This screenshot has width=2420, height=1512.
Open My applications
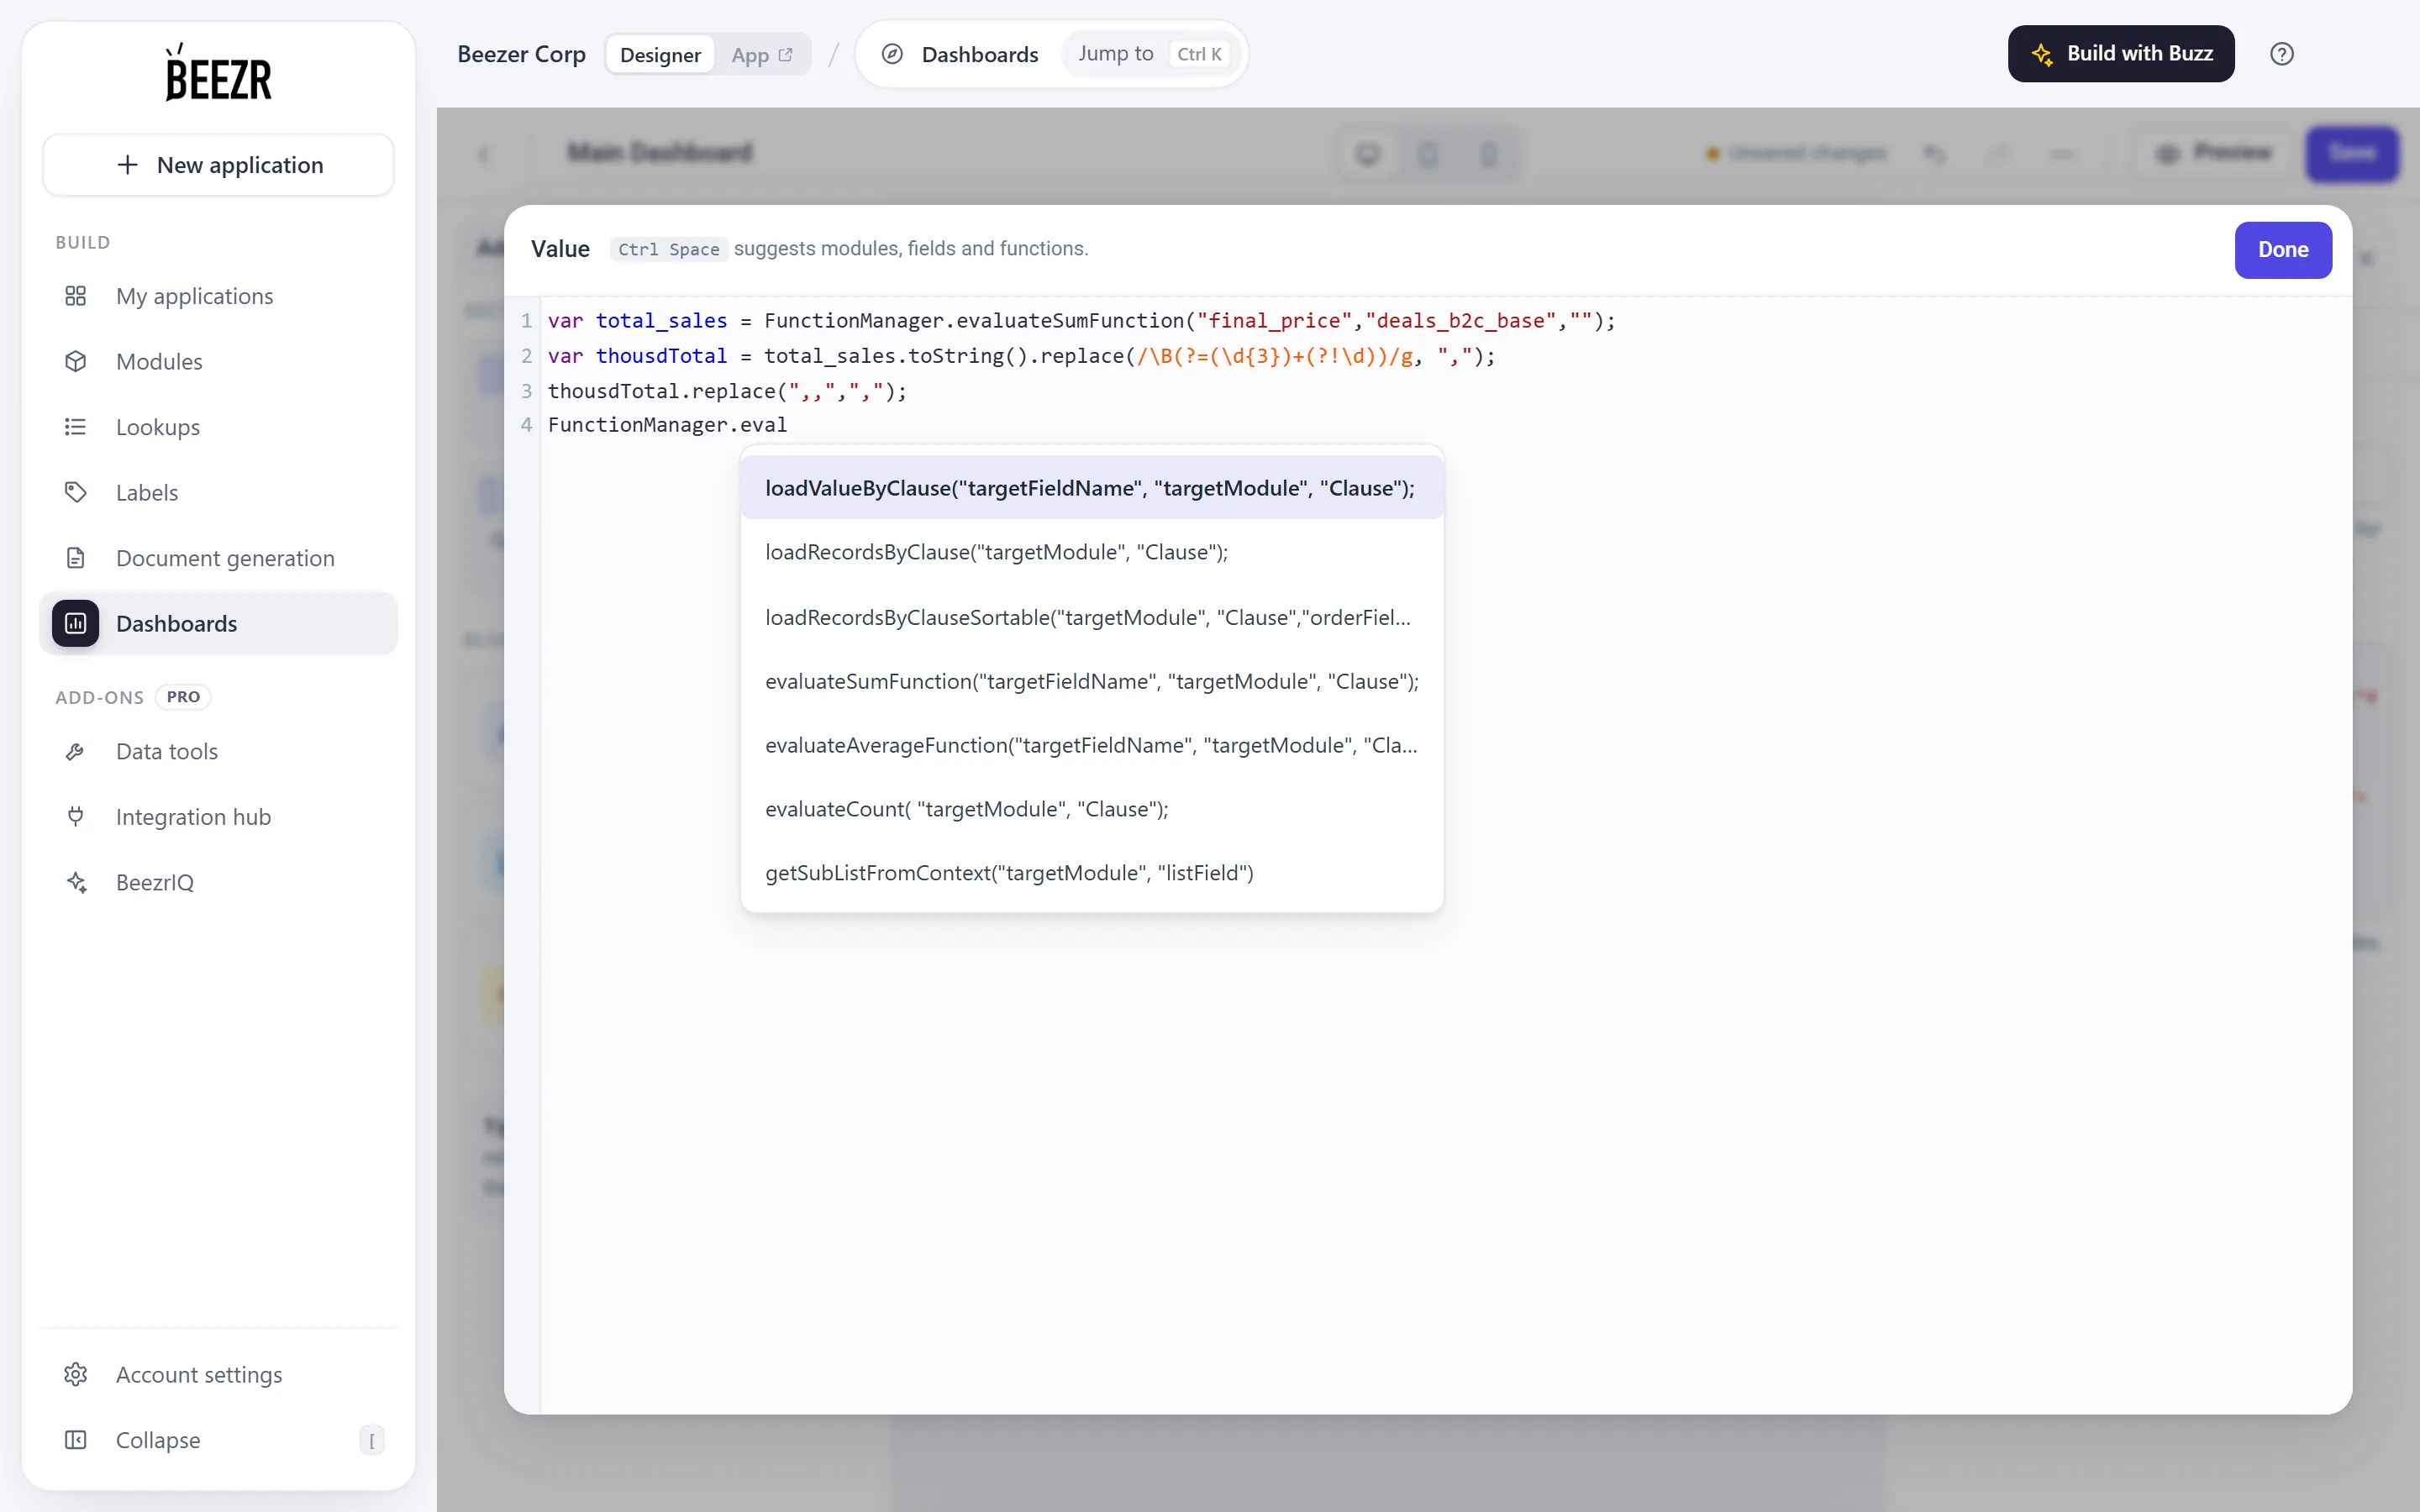218,296
